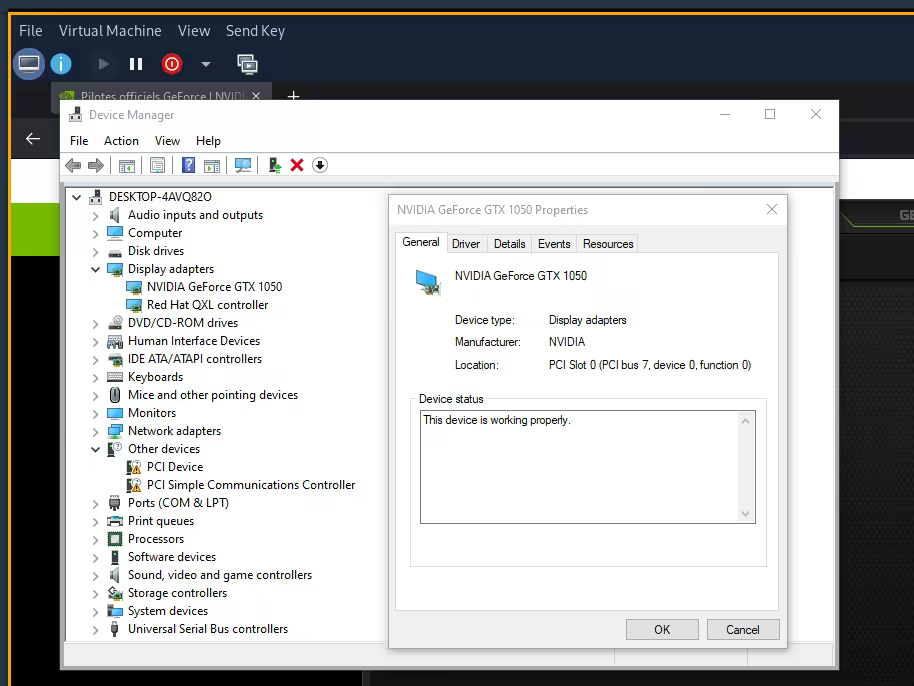Select PCI Simple Communications Controller
The image size is (914, 686).
[251, 485]
